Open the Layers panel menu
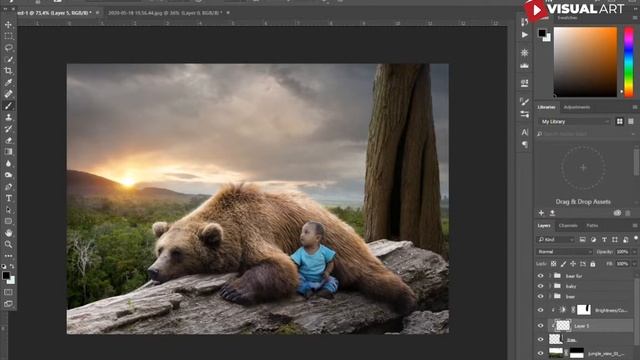This screenshot has width=640, height=360. 635,225
